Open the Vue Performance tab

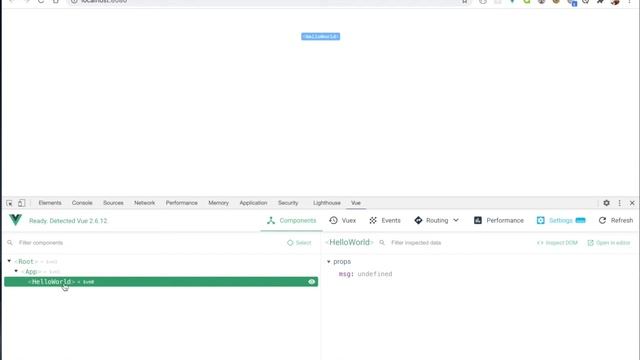498,220
